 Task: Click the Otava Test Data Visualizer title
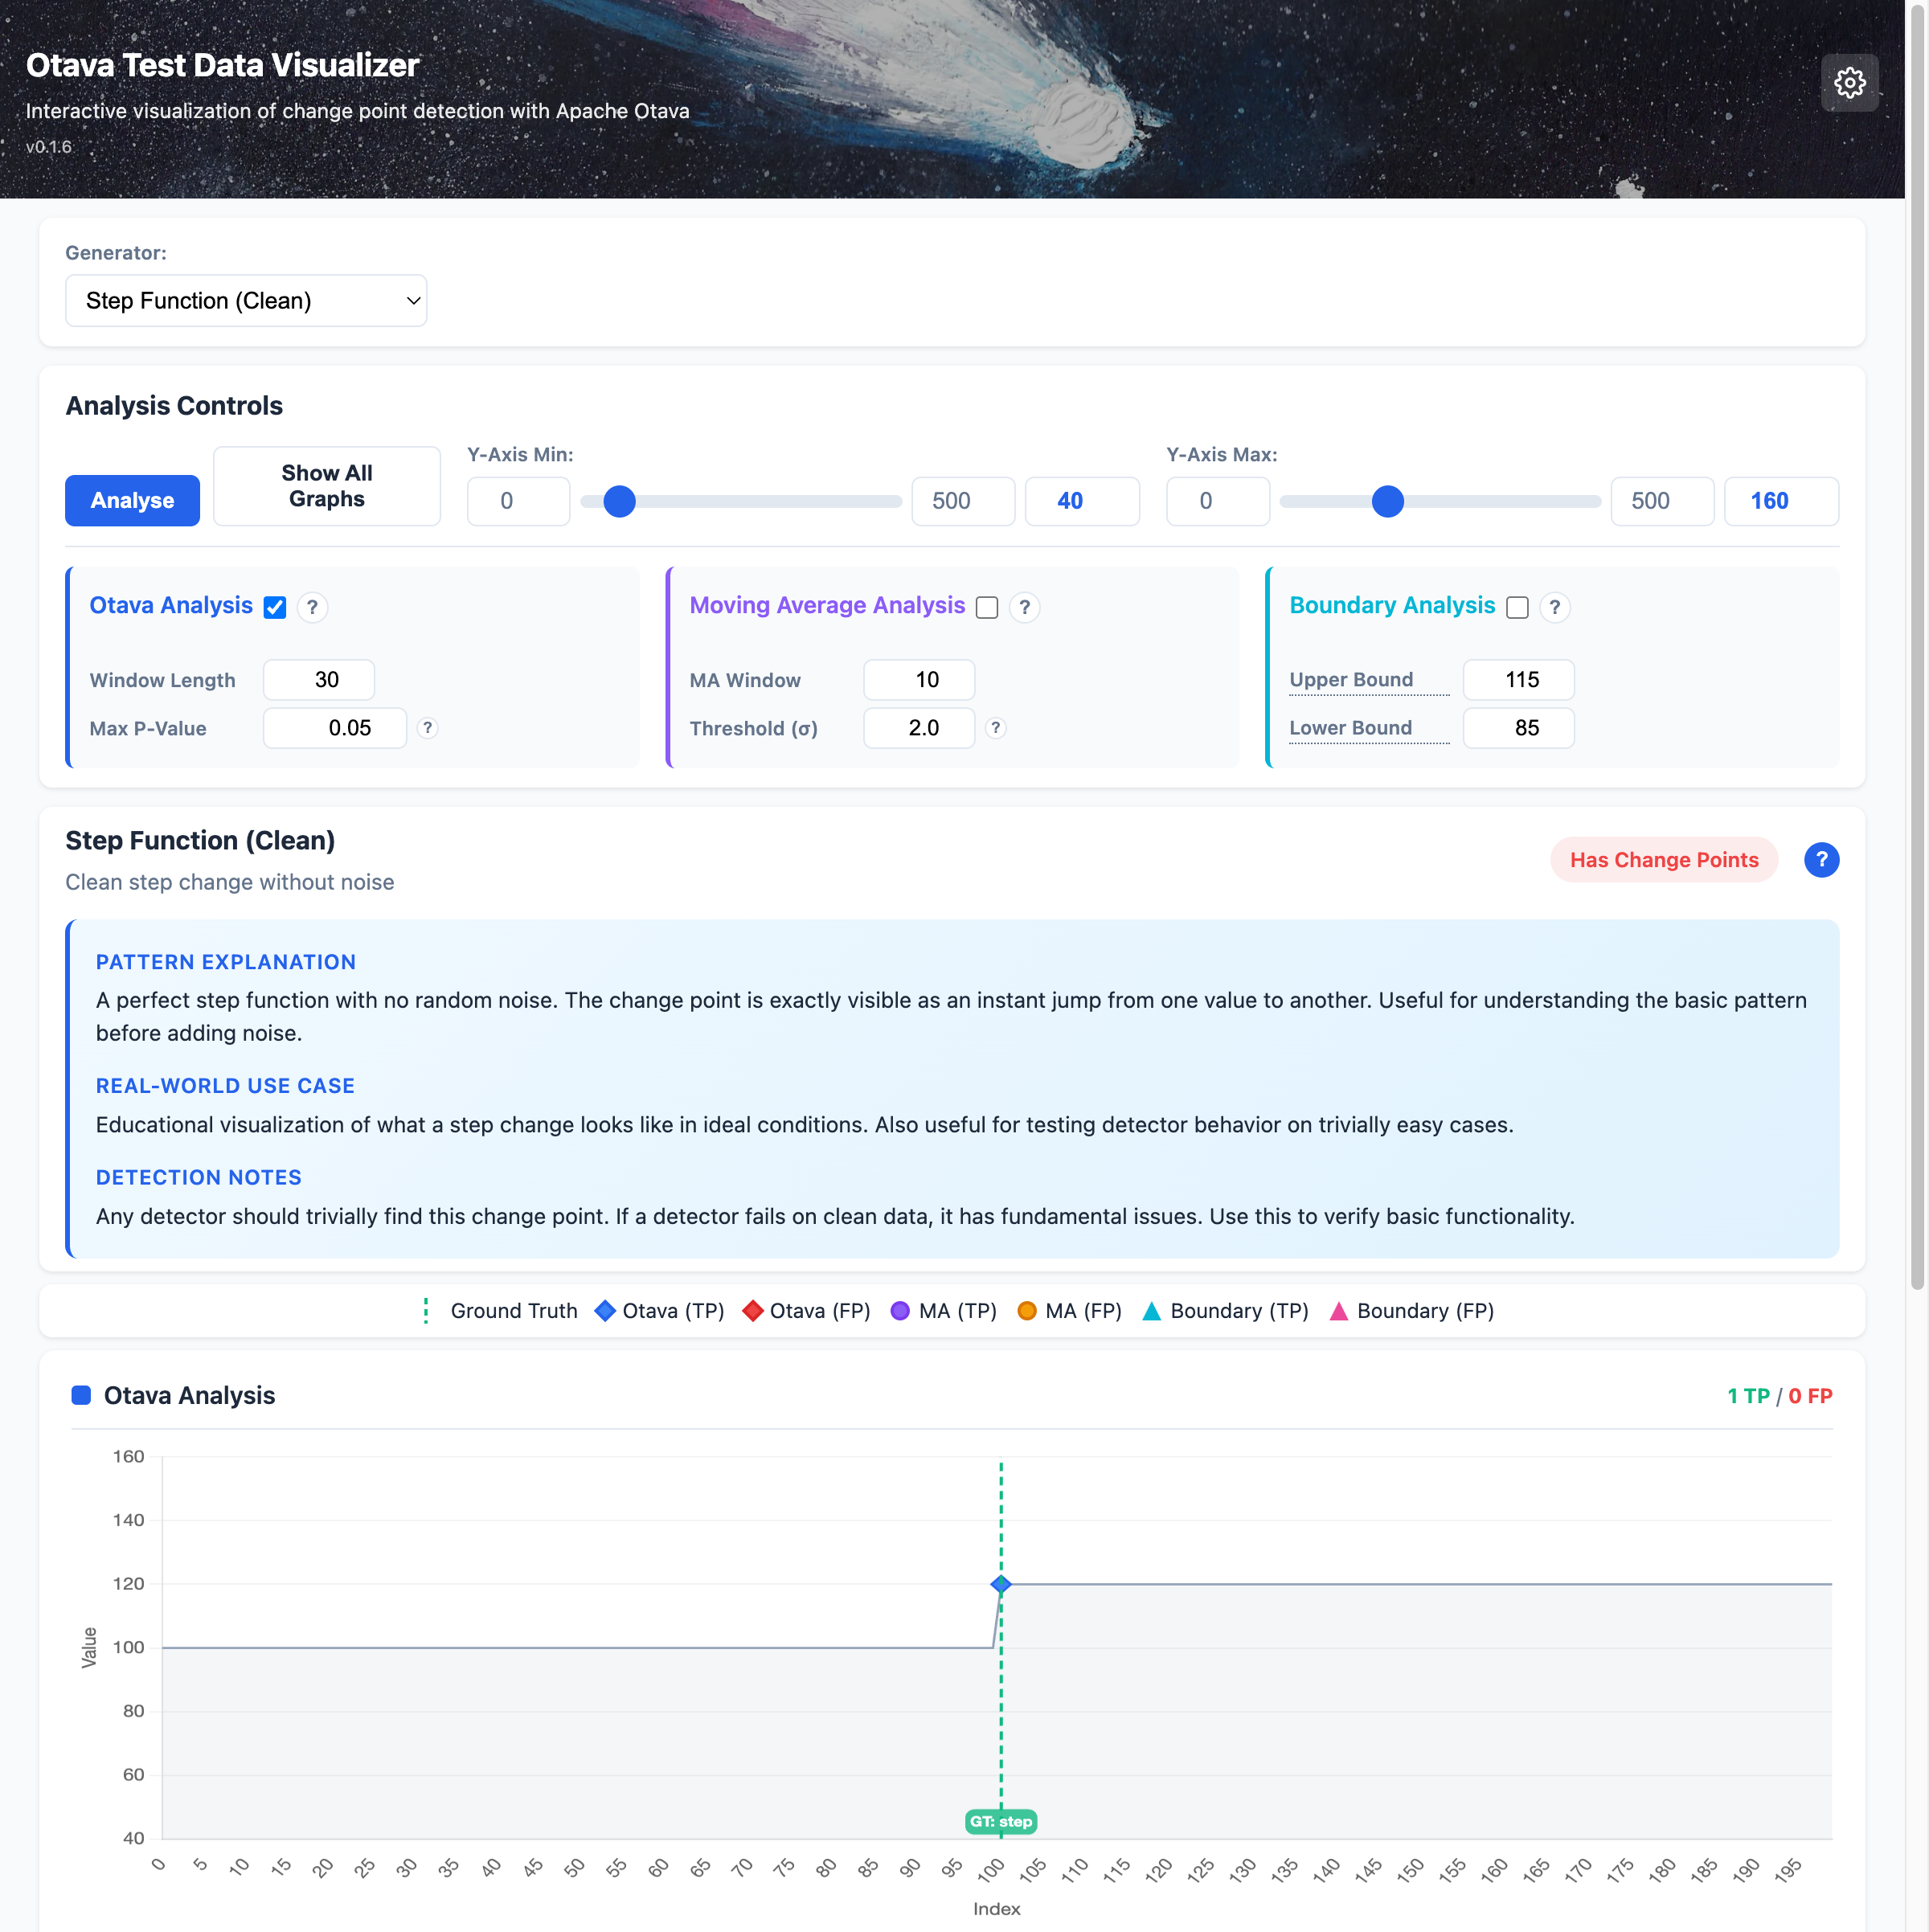coord(222,65)
